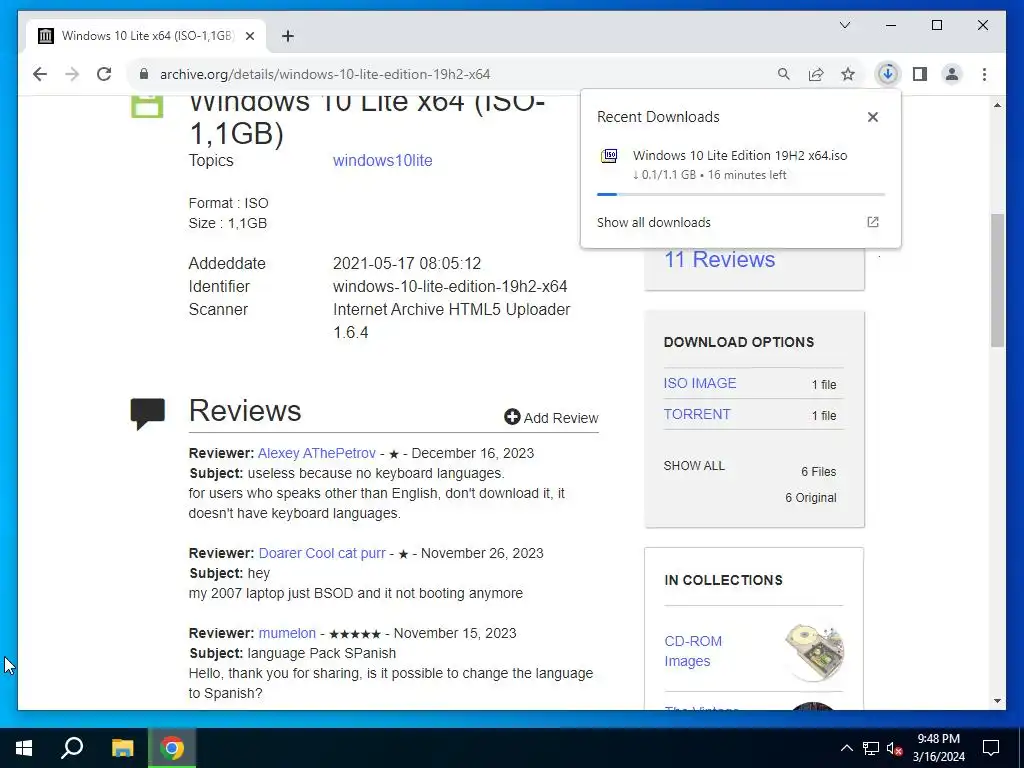The height and width of the screenshot is (768, 1024).
Task: Open taskbar search magnifier
Action: click(72, 748)
